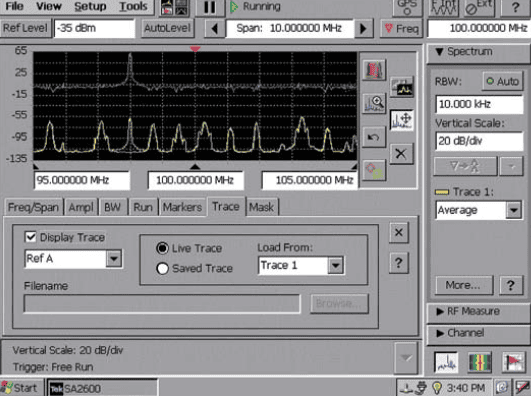
Task: Click the red waveform icon beside graph
Action: [x=374, y=70]
